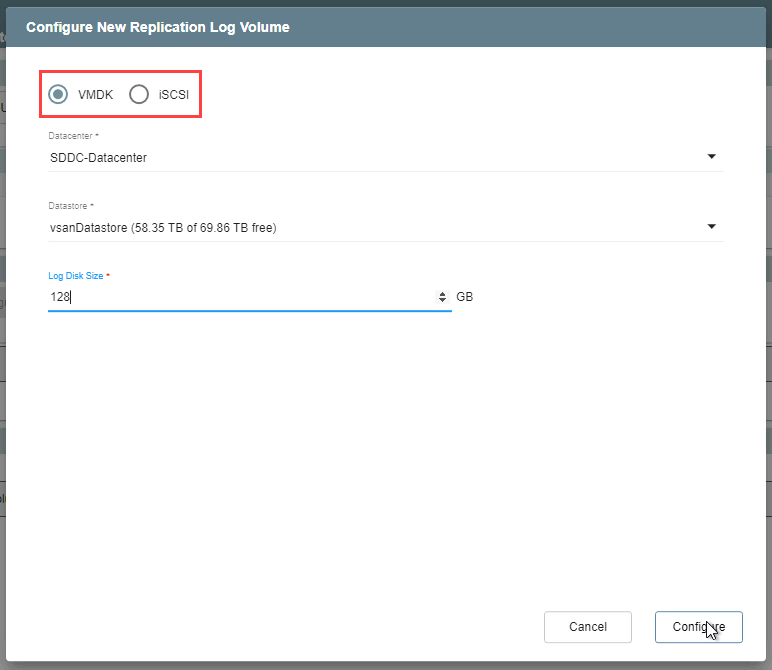Click the Datastore field label
This screenshot has height=670, width=772.
click(x=71, y=206)
